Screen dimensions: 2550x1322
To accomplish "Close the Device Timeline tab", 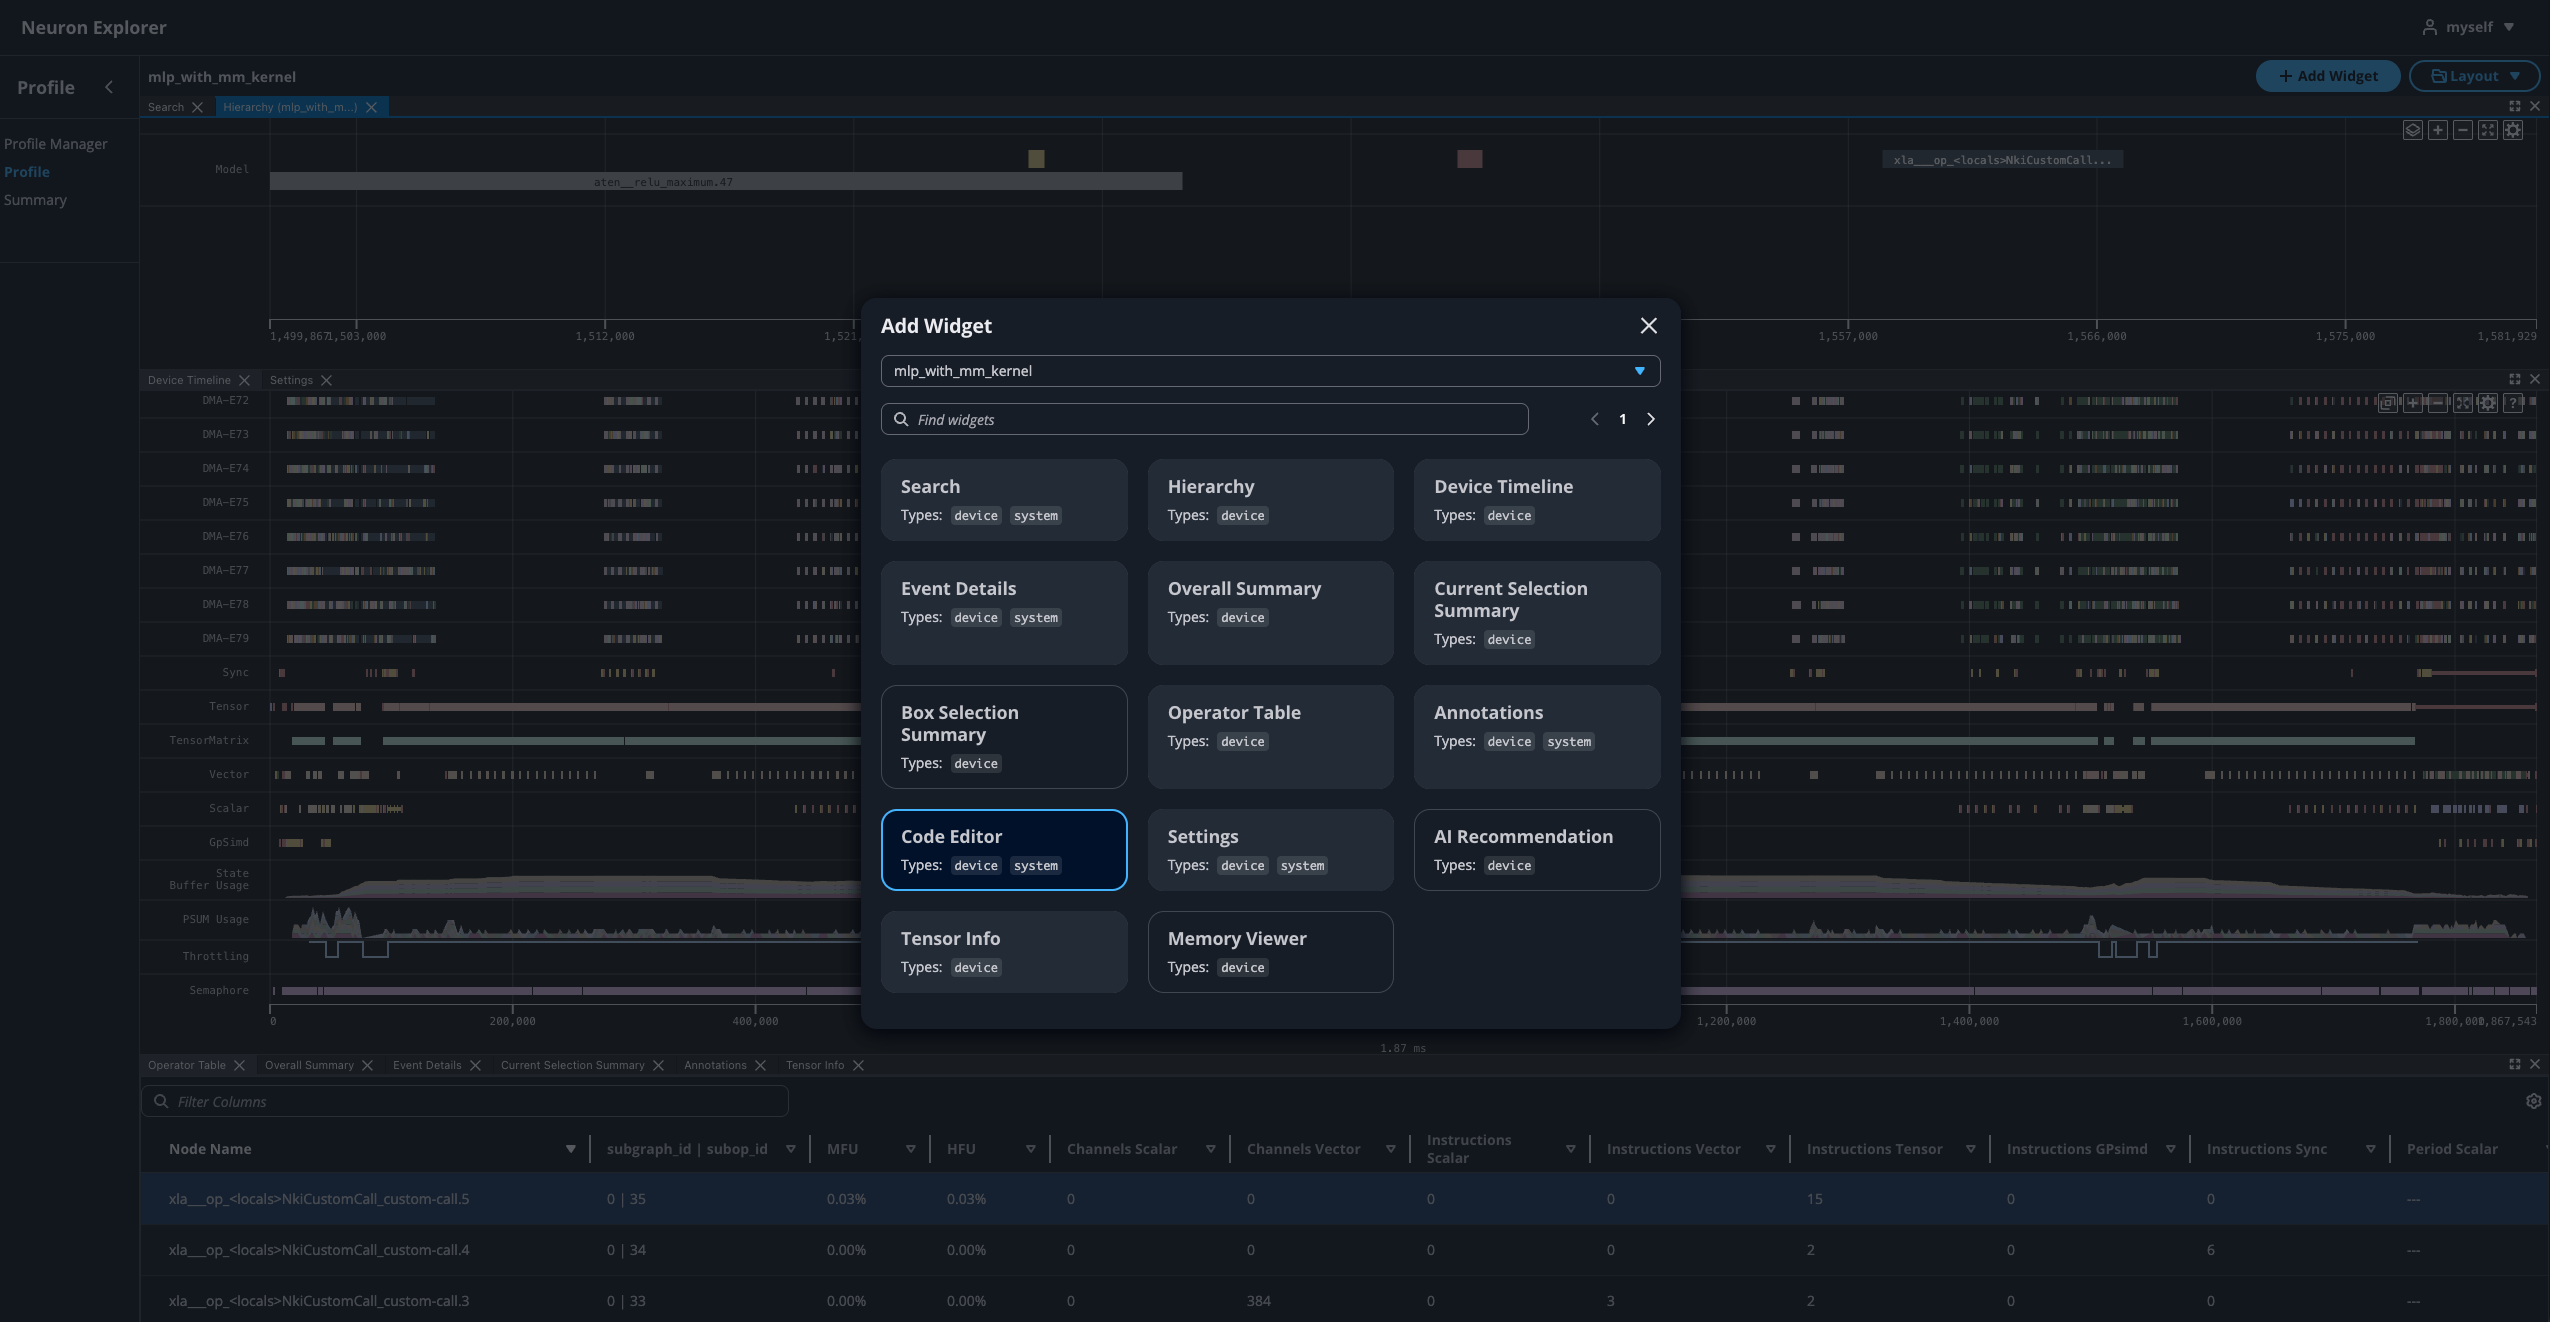I will [x=244, y=380].
